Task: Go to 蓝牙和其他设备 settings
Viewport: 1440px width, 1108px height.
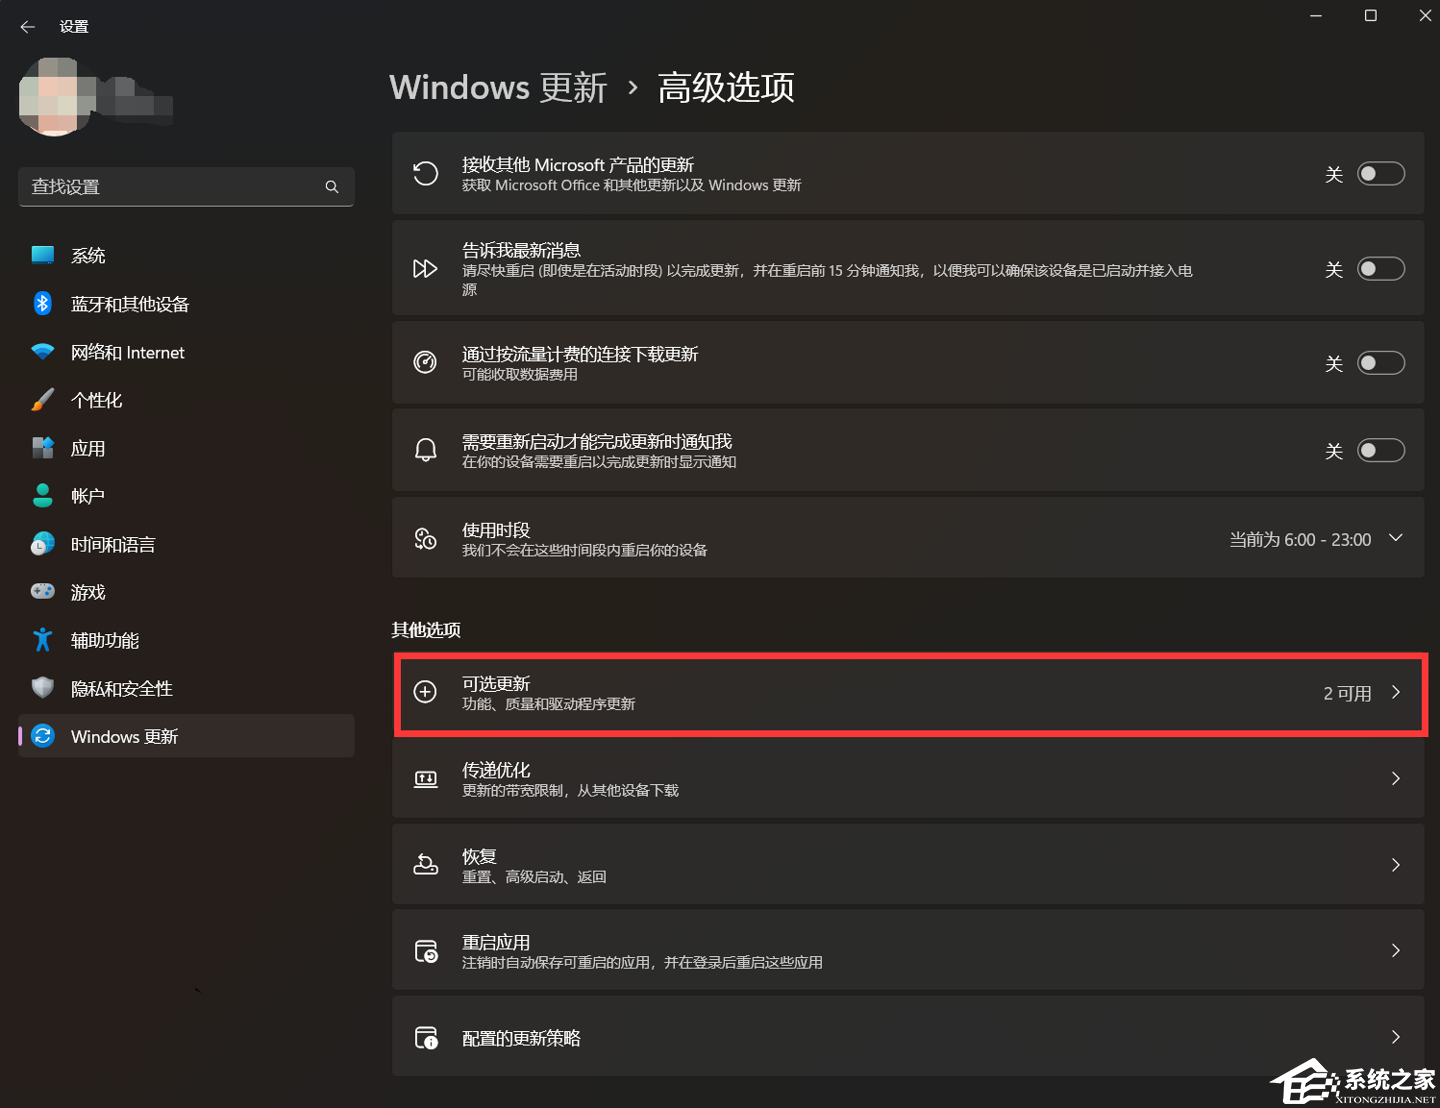Action: click(186, 303)
